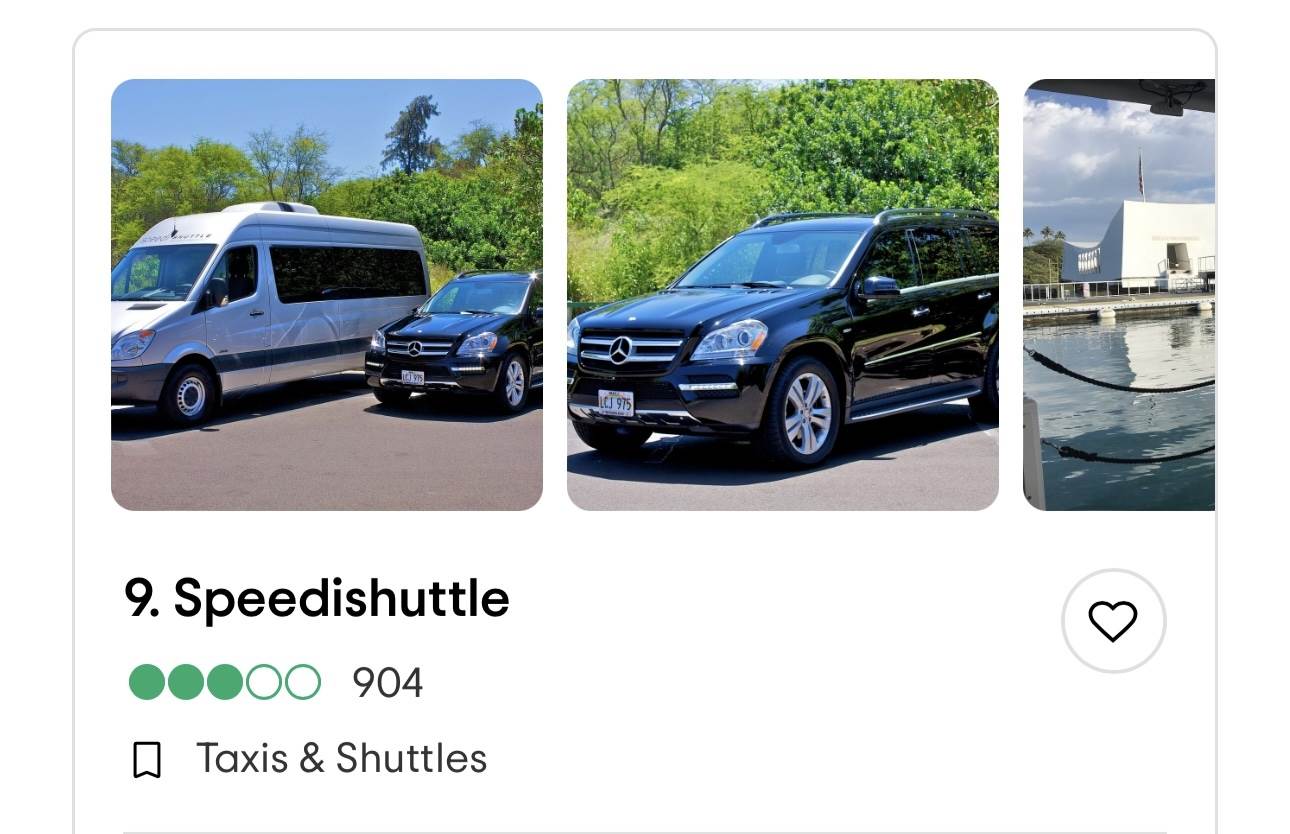Select the third filled green rating bubble

click(225, 682)
